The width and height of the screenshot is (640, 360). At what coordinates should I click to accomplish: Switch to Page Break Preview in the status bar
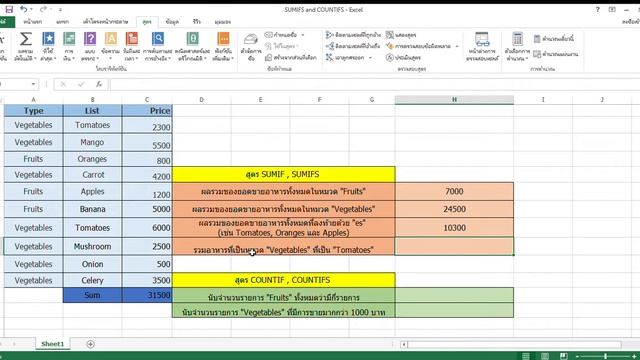564,356
